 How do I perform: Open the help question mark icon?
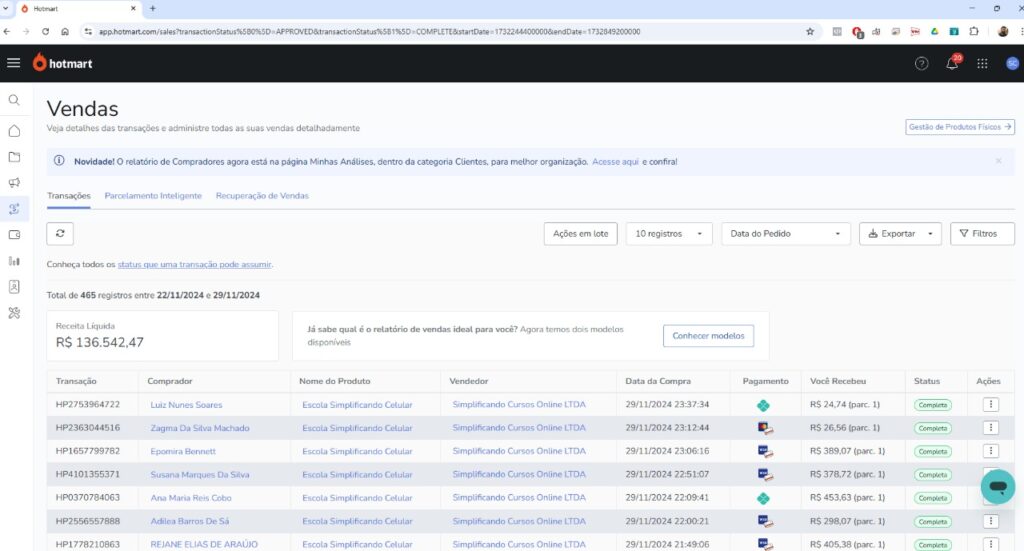point(921,63)
